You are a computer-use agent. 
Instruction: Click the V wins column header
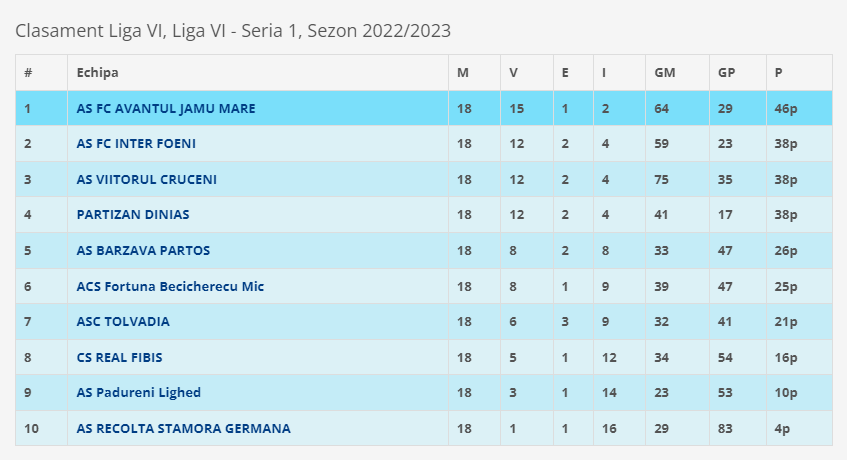(514, 73)
